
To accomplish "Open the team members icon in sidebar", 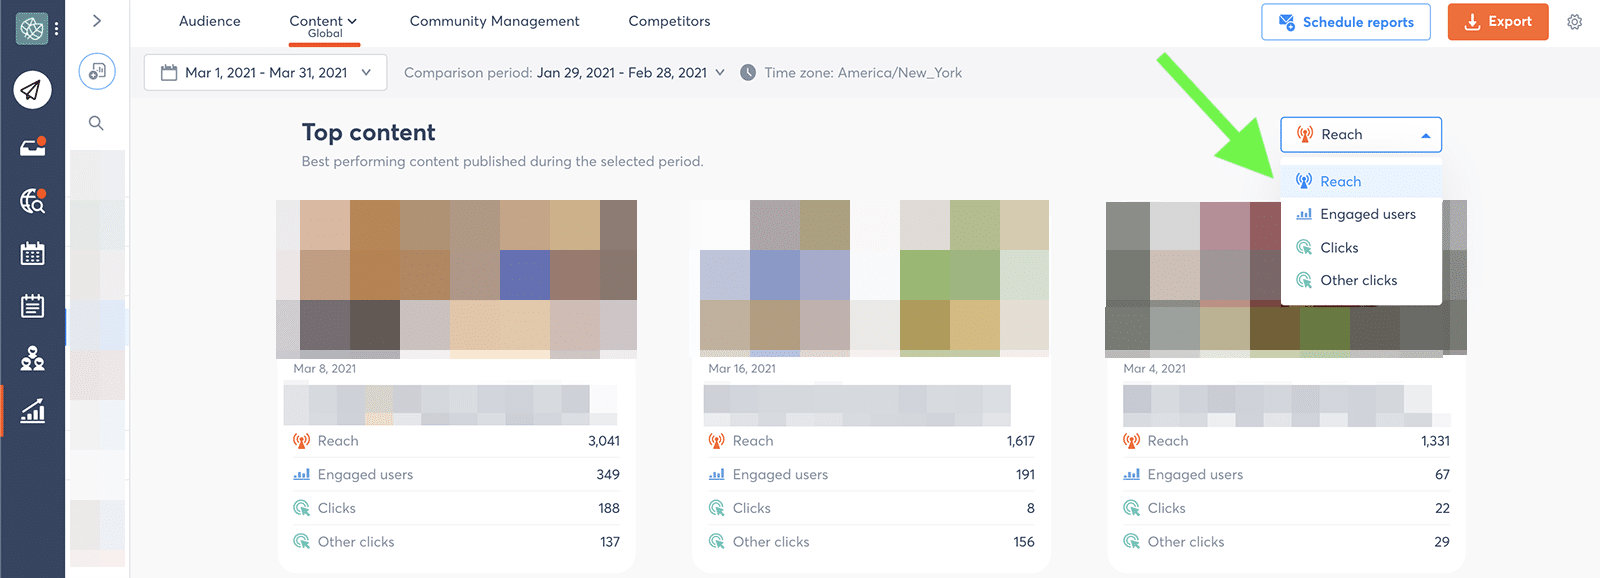I will coord(32,358).
